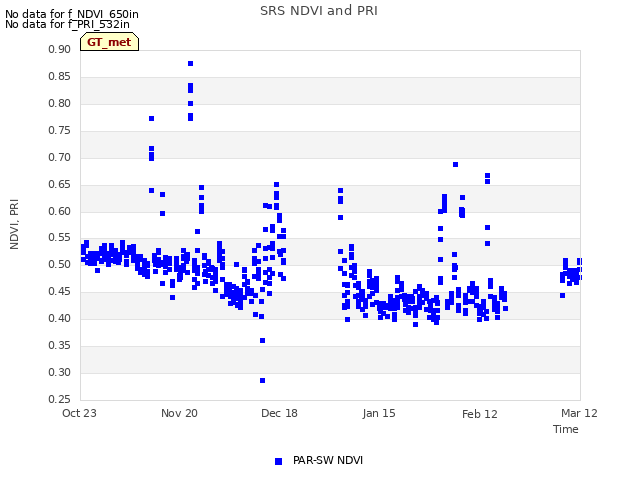The width and height of the screenshot is (640, 480).
Task: Click the 0.40 y-axis tick label
Action: pyautogui.click(x=59, y=318)
